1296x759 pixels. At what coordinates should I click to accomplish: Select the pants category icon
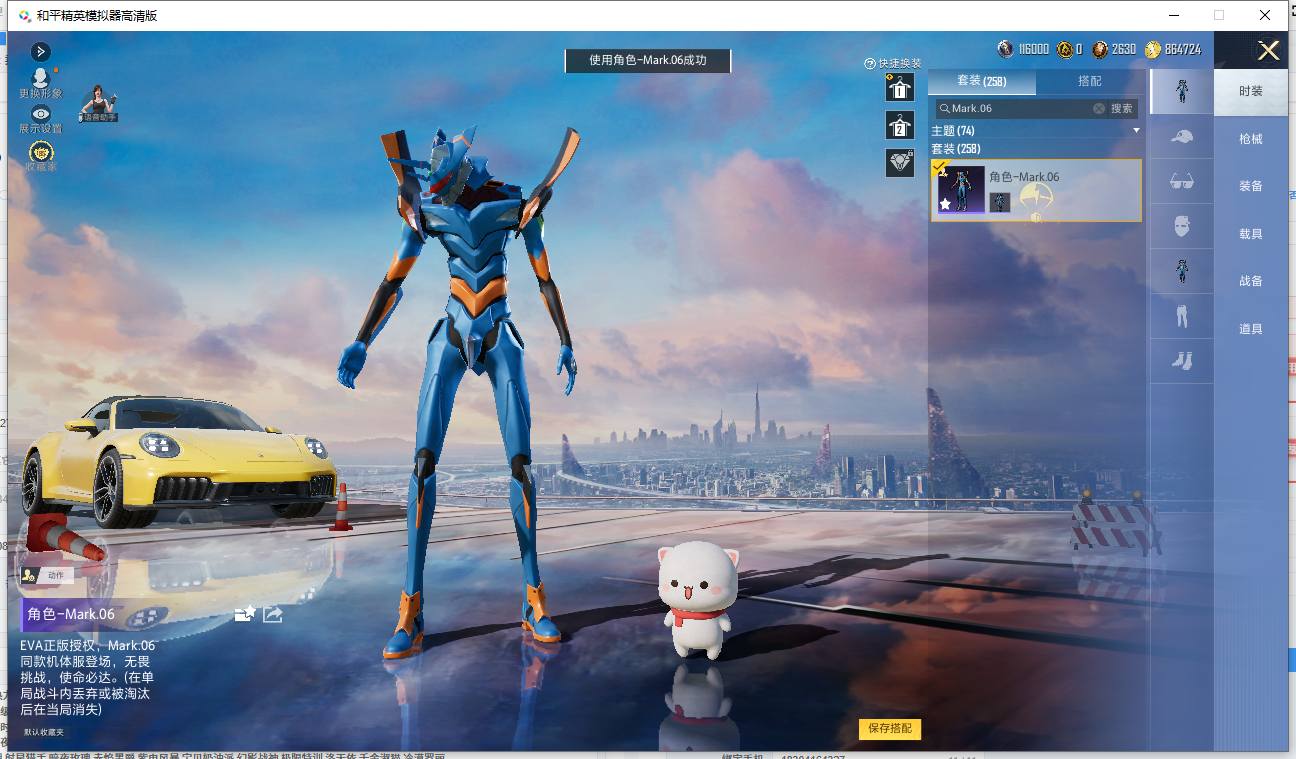pos(1181,317)
